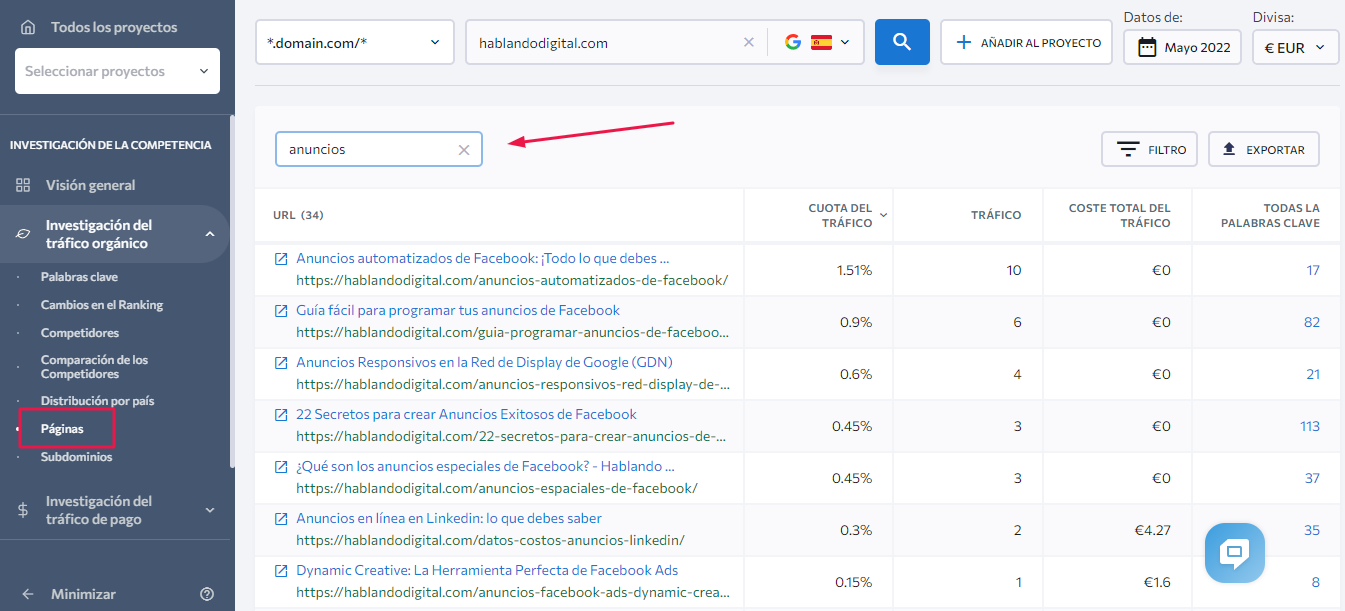The width and height of the screenshot is (1345, 611).
Task: Open link Anuncios en línea en Linkedin
Action: click(x=449, y=518)
